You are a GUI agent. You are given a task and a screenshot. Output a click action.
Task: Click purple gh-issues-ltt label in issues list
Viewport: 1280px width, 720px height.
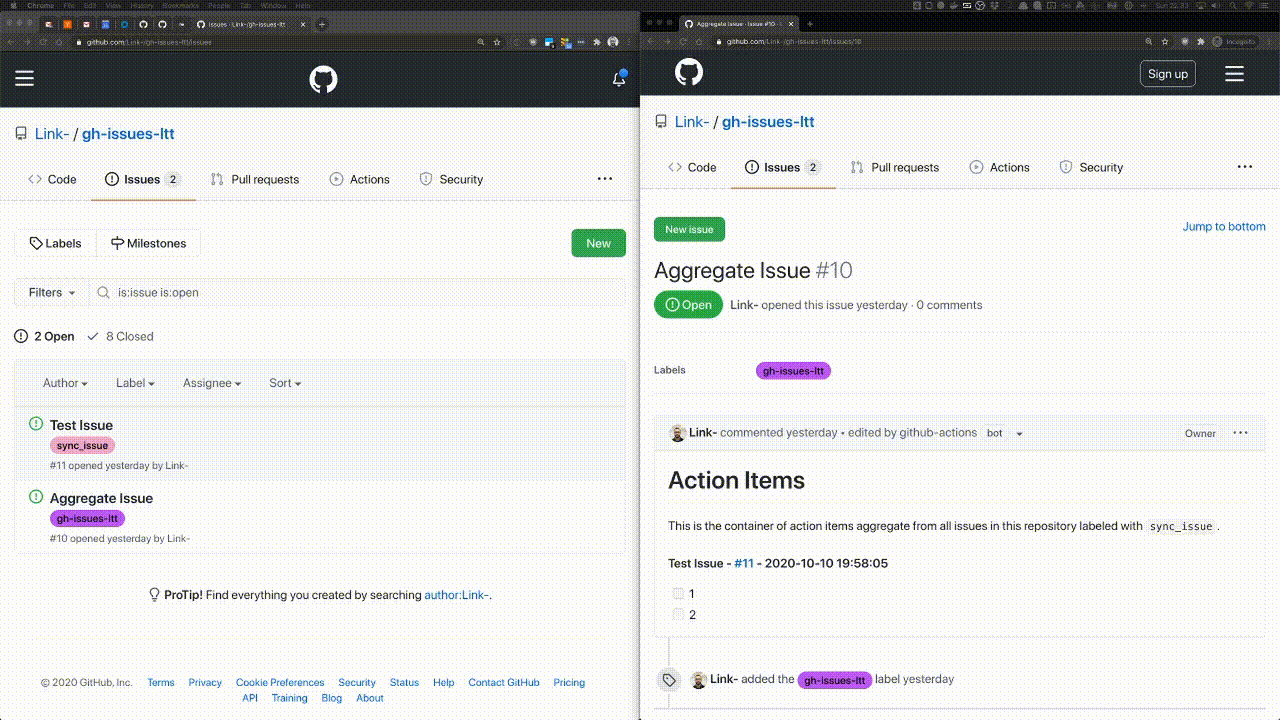[x=87, y=519]
